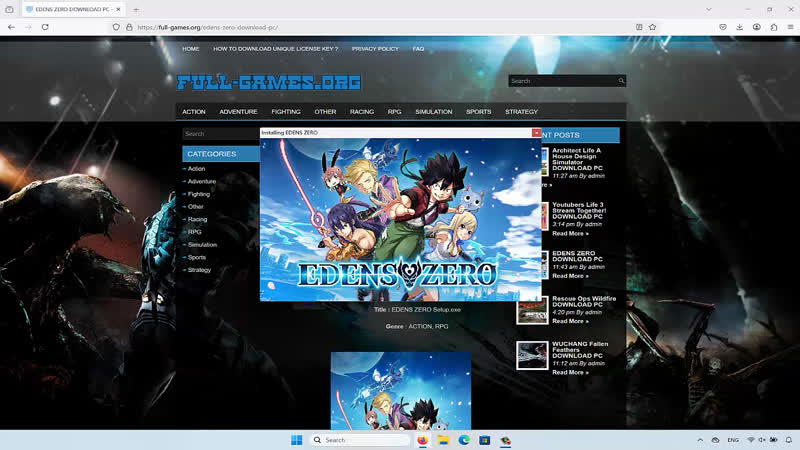The width and height of the screenshot is (800, 450).
Task: Open the OneDrive cloud tray icon
Action: (x=715, y=440)
